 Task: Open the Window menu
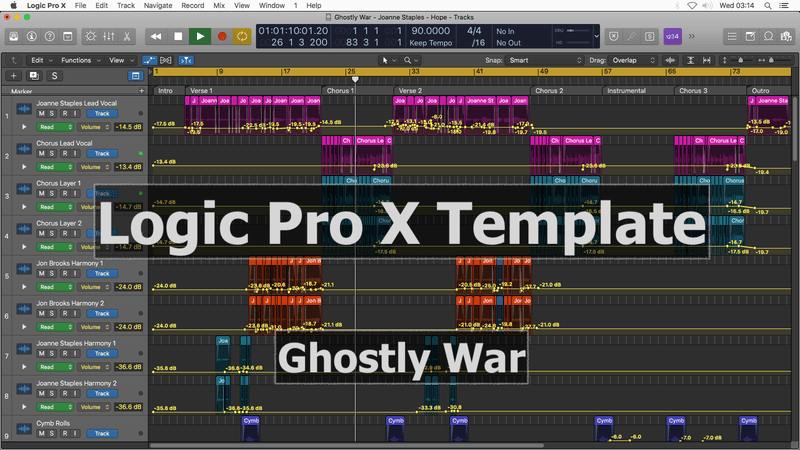point(271,6)
